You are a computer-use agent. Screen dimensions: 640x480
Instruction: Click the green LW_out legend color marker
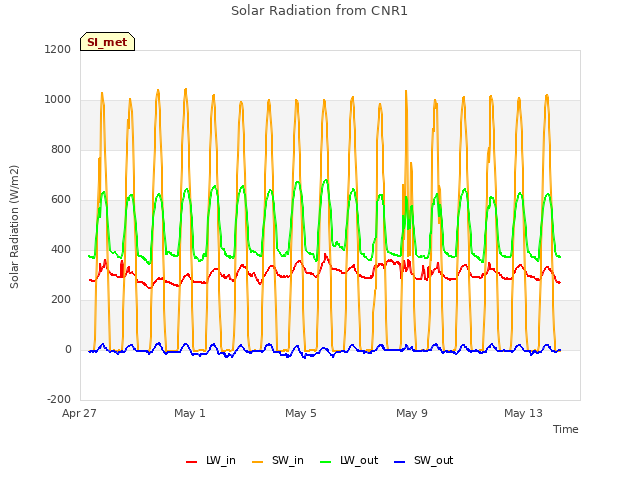pyautogui.click(x=326, y=462)
